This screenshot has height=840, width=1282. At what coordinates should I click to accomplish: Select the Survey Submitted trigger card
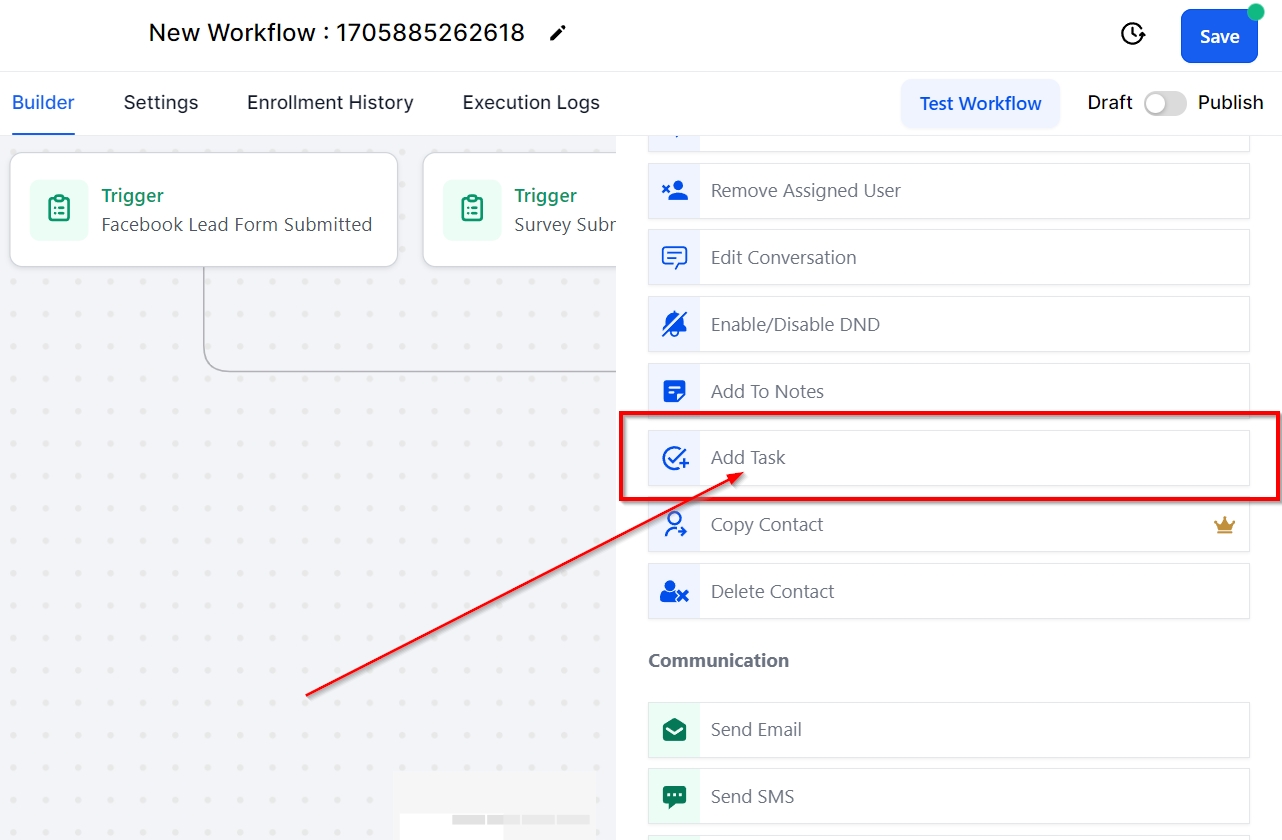click(520, 210)
